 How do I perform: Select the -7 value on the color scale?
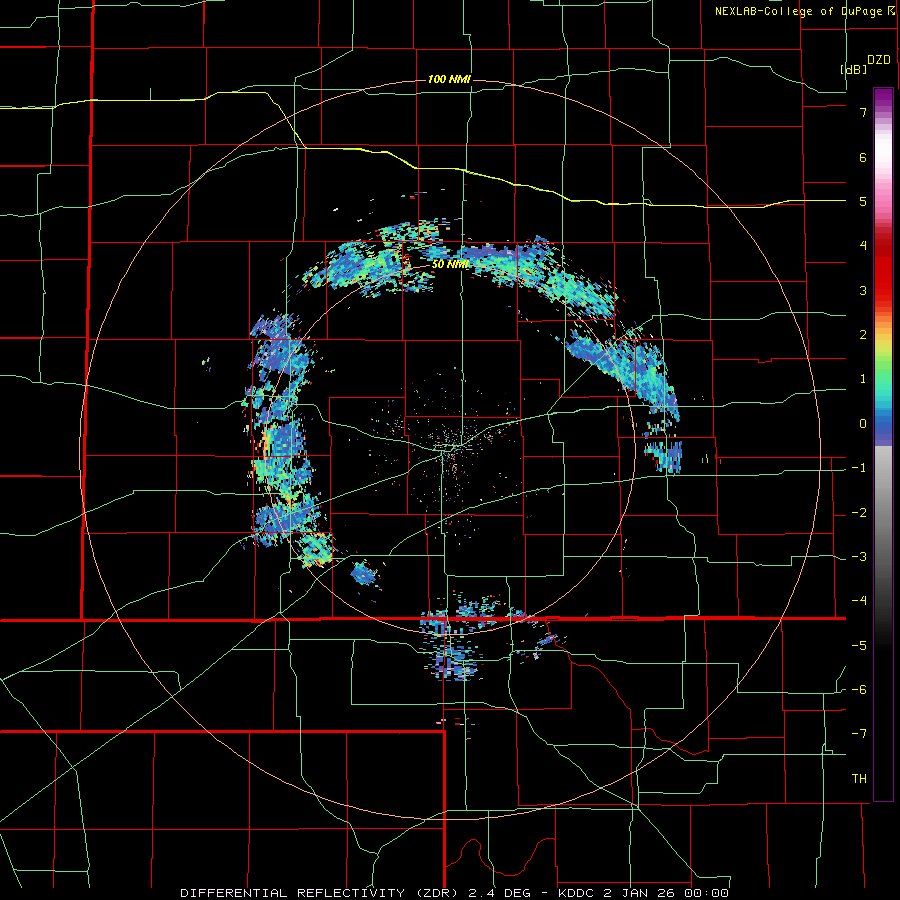click(859, 734)
